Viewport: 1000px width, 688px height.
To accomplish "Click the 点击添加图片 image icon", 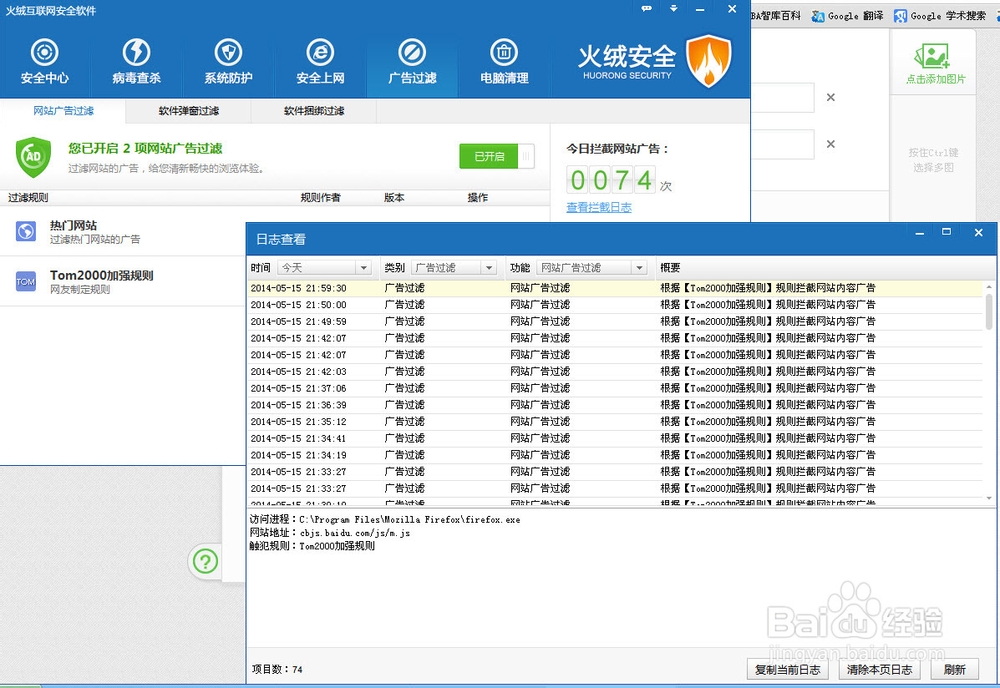I will [x=932, y=56].
